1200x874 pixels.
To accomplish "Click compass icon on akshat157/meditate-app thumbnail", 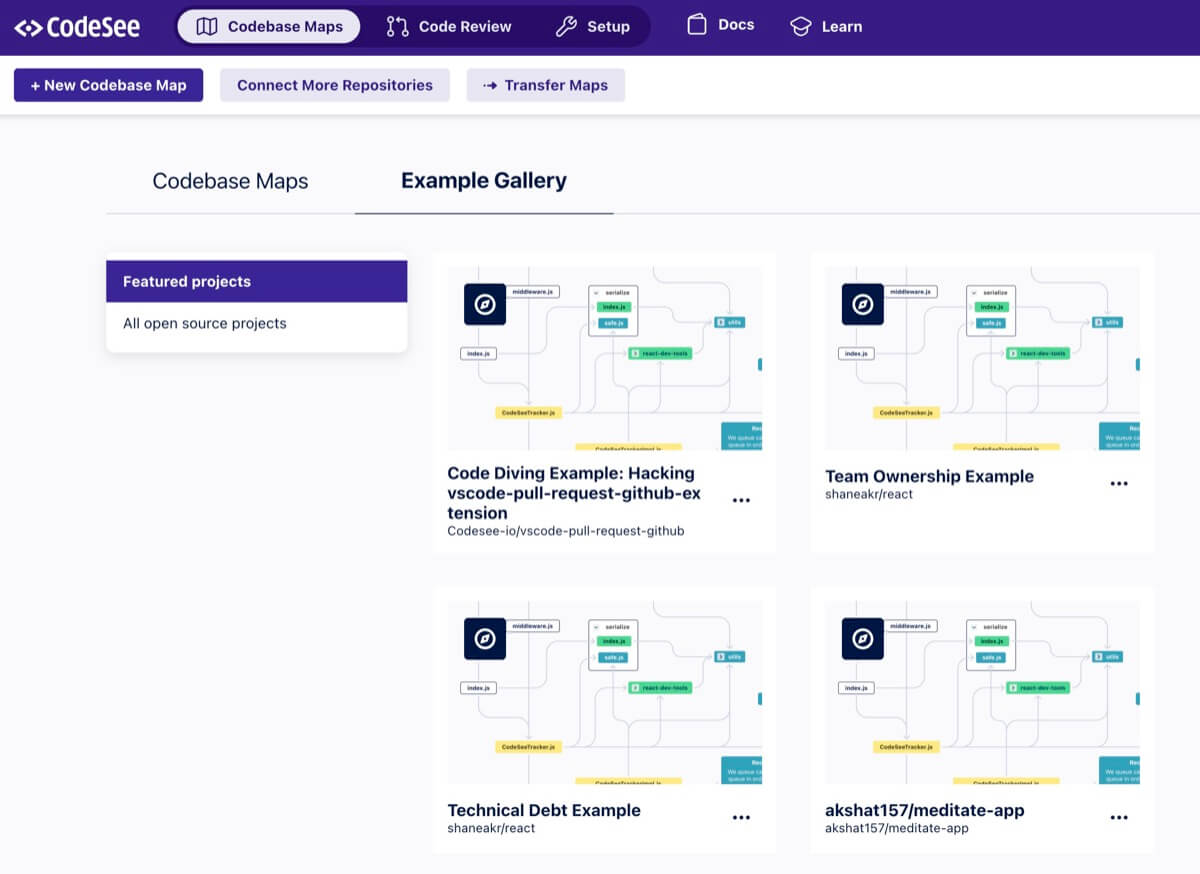I will [x=863, y=639].
